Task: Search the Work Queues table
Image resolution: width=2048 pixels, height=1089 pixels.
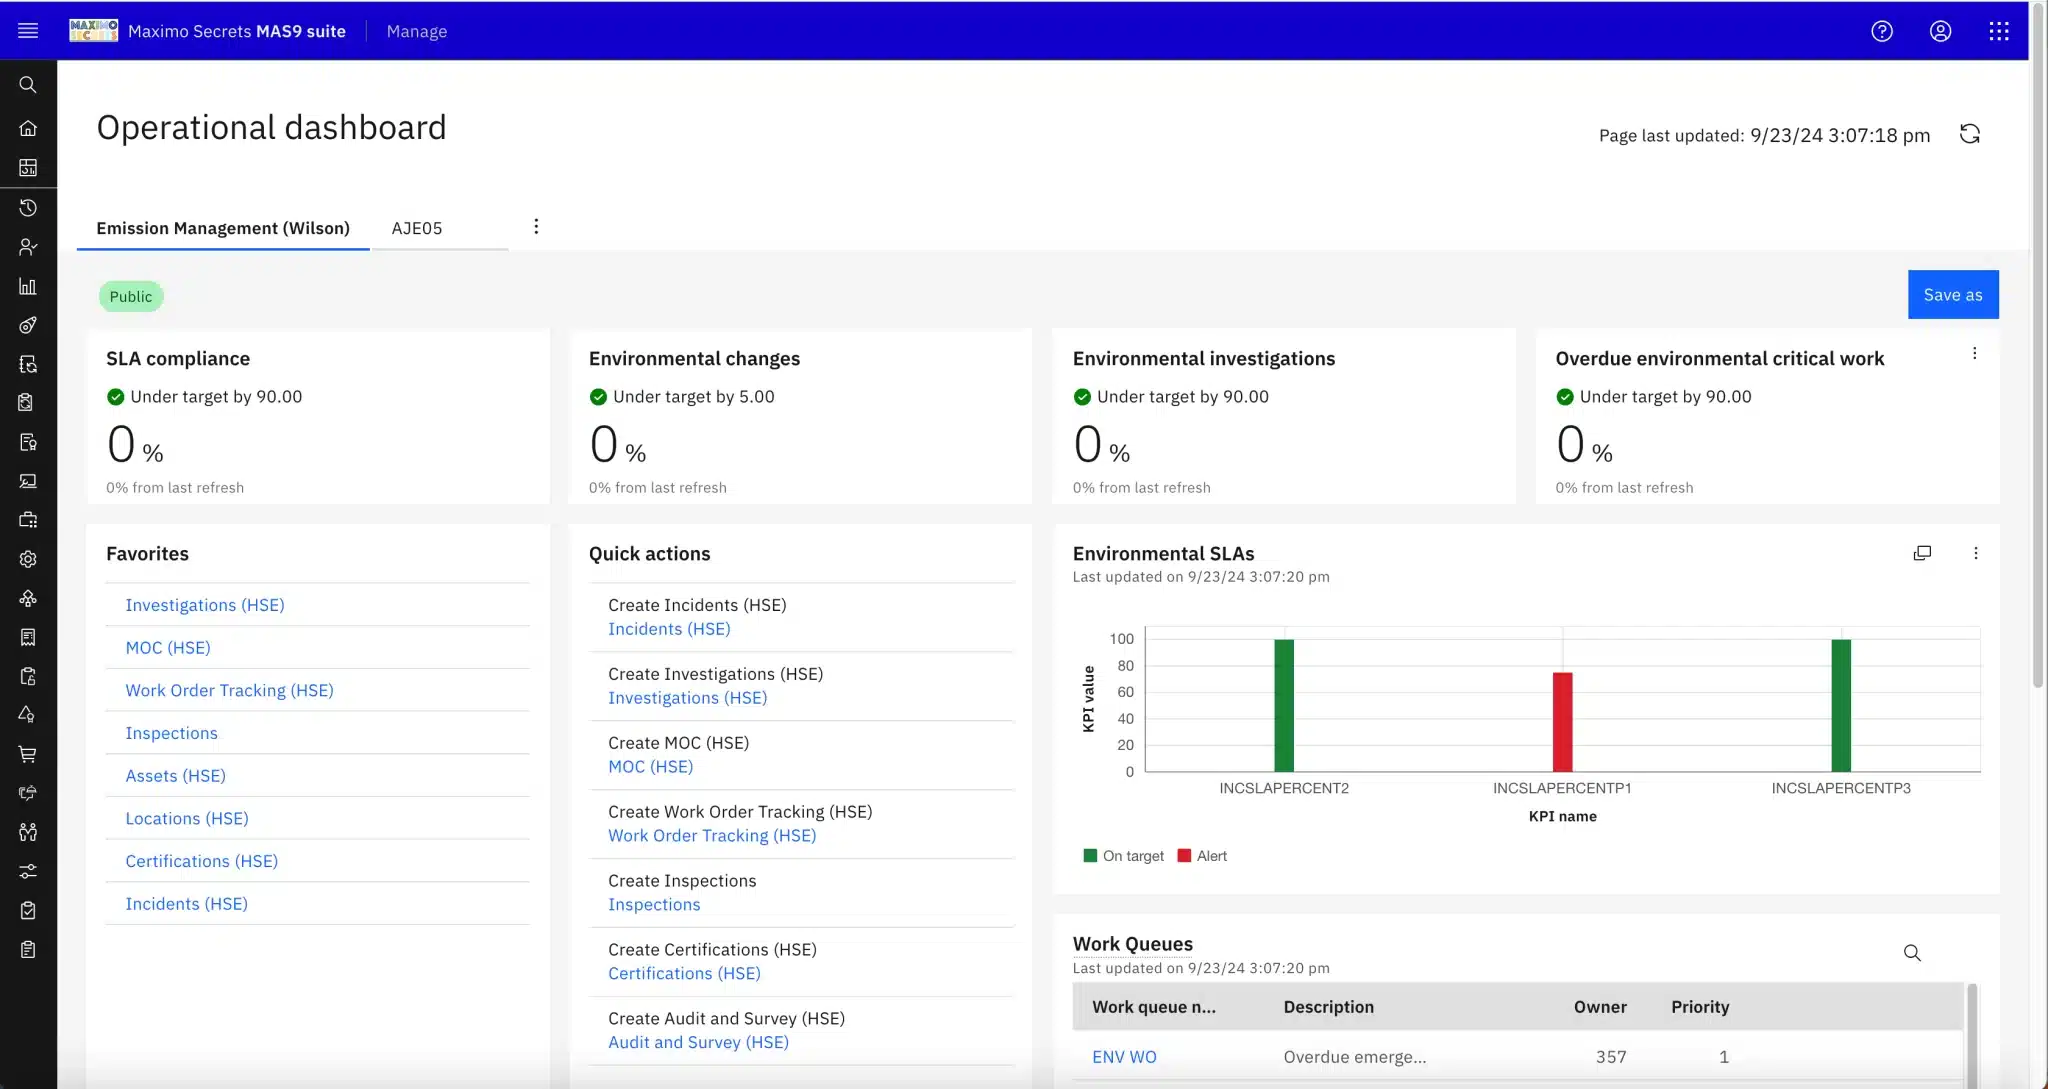Action: coord(1912,953)
